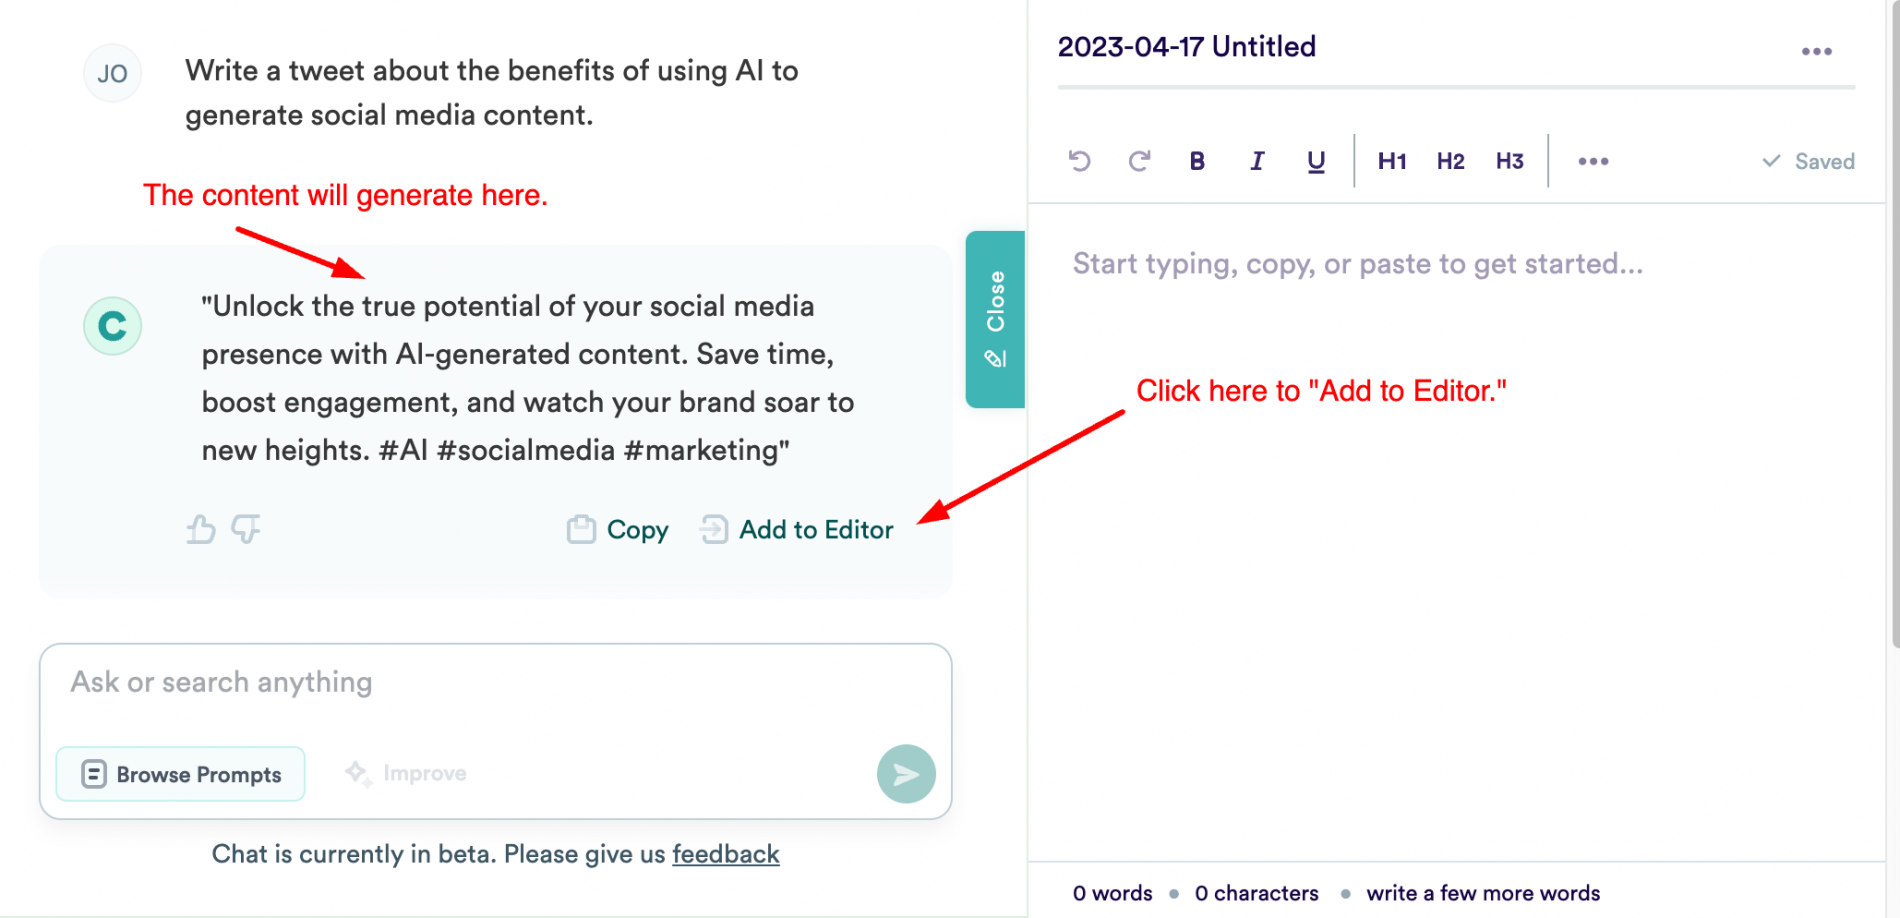1900x918 pixels.
Task: Send the chat message with arrow button
Action: pos(906,774)
